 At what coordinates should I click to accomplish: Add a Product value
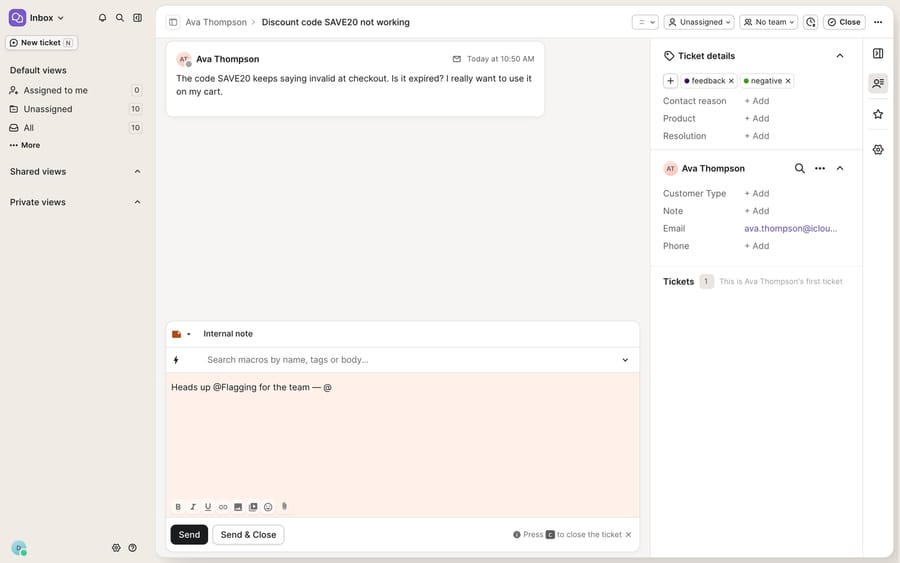pos(757,118)
